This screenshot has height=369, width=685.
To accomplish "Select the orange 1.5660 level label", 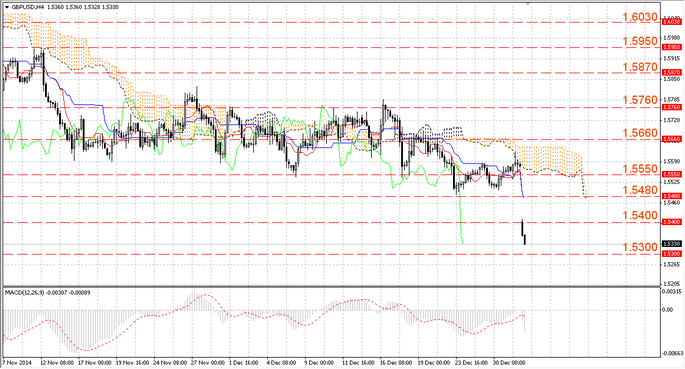I will pyautogui.click(x=640, y=133).
